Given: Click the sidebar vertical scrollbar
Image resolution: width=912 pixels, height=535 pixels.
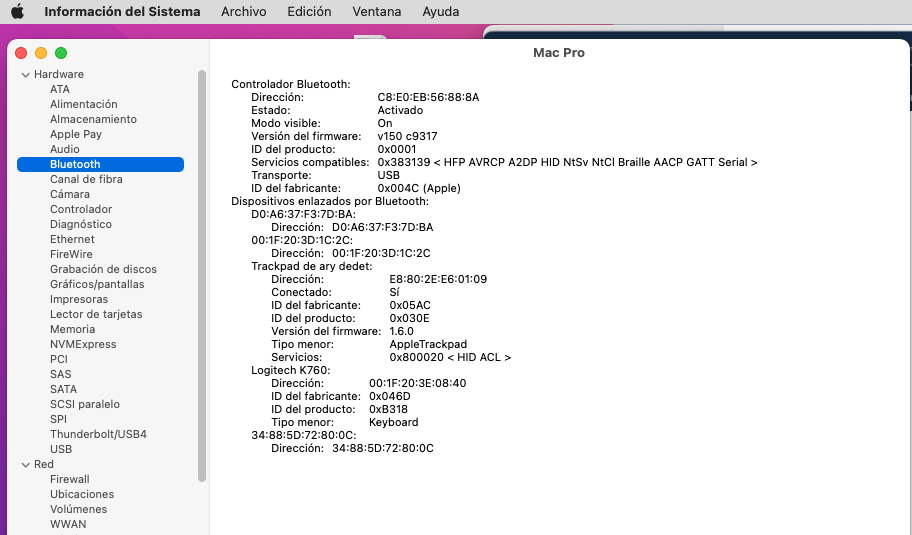Looking at the screenshot, I should [x=202, y=276].
